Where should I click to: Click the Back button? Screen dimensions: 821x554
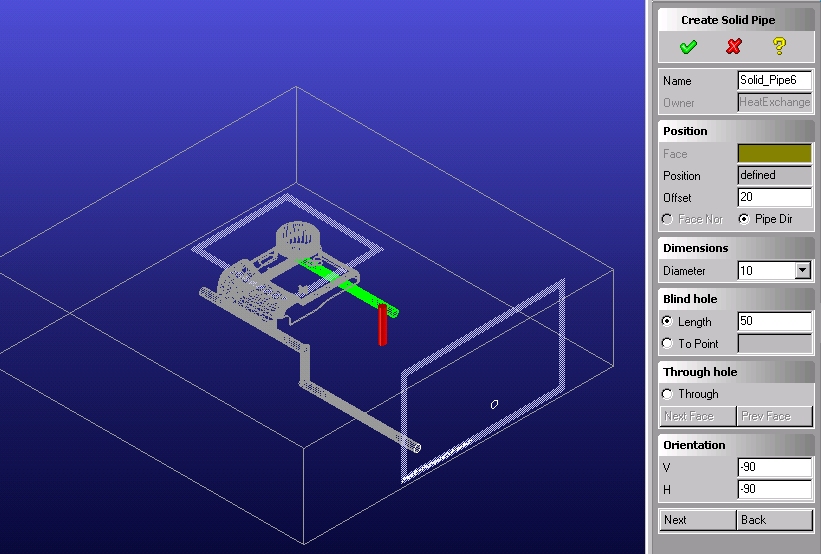774,520
